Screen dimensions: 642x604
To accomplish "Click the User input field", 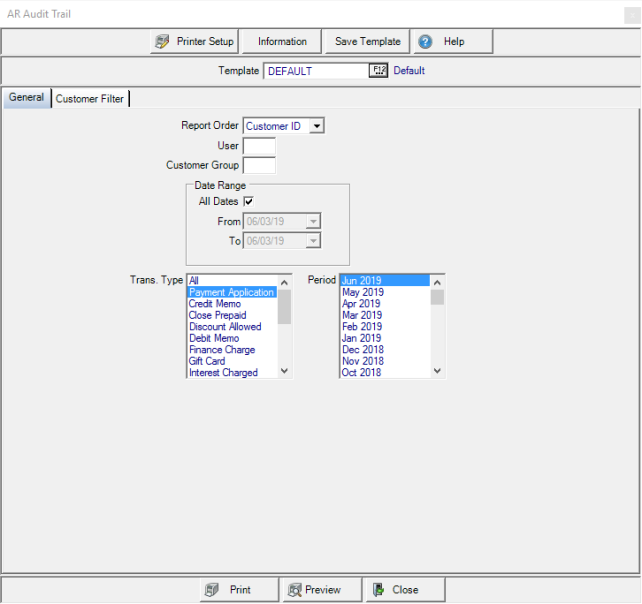I will [x=259, y=146].
